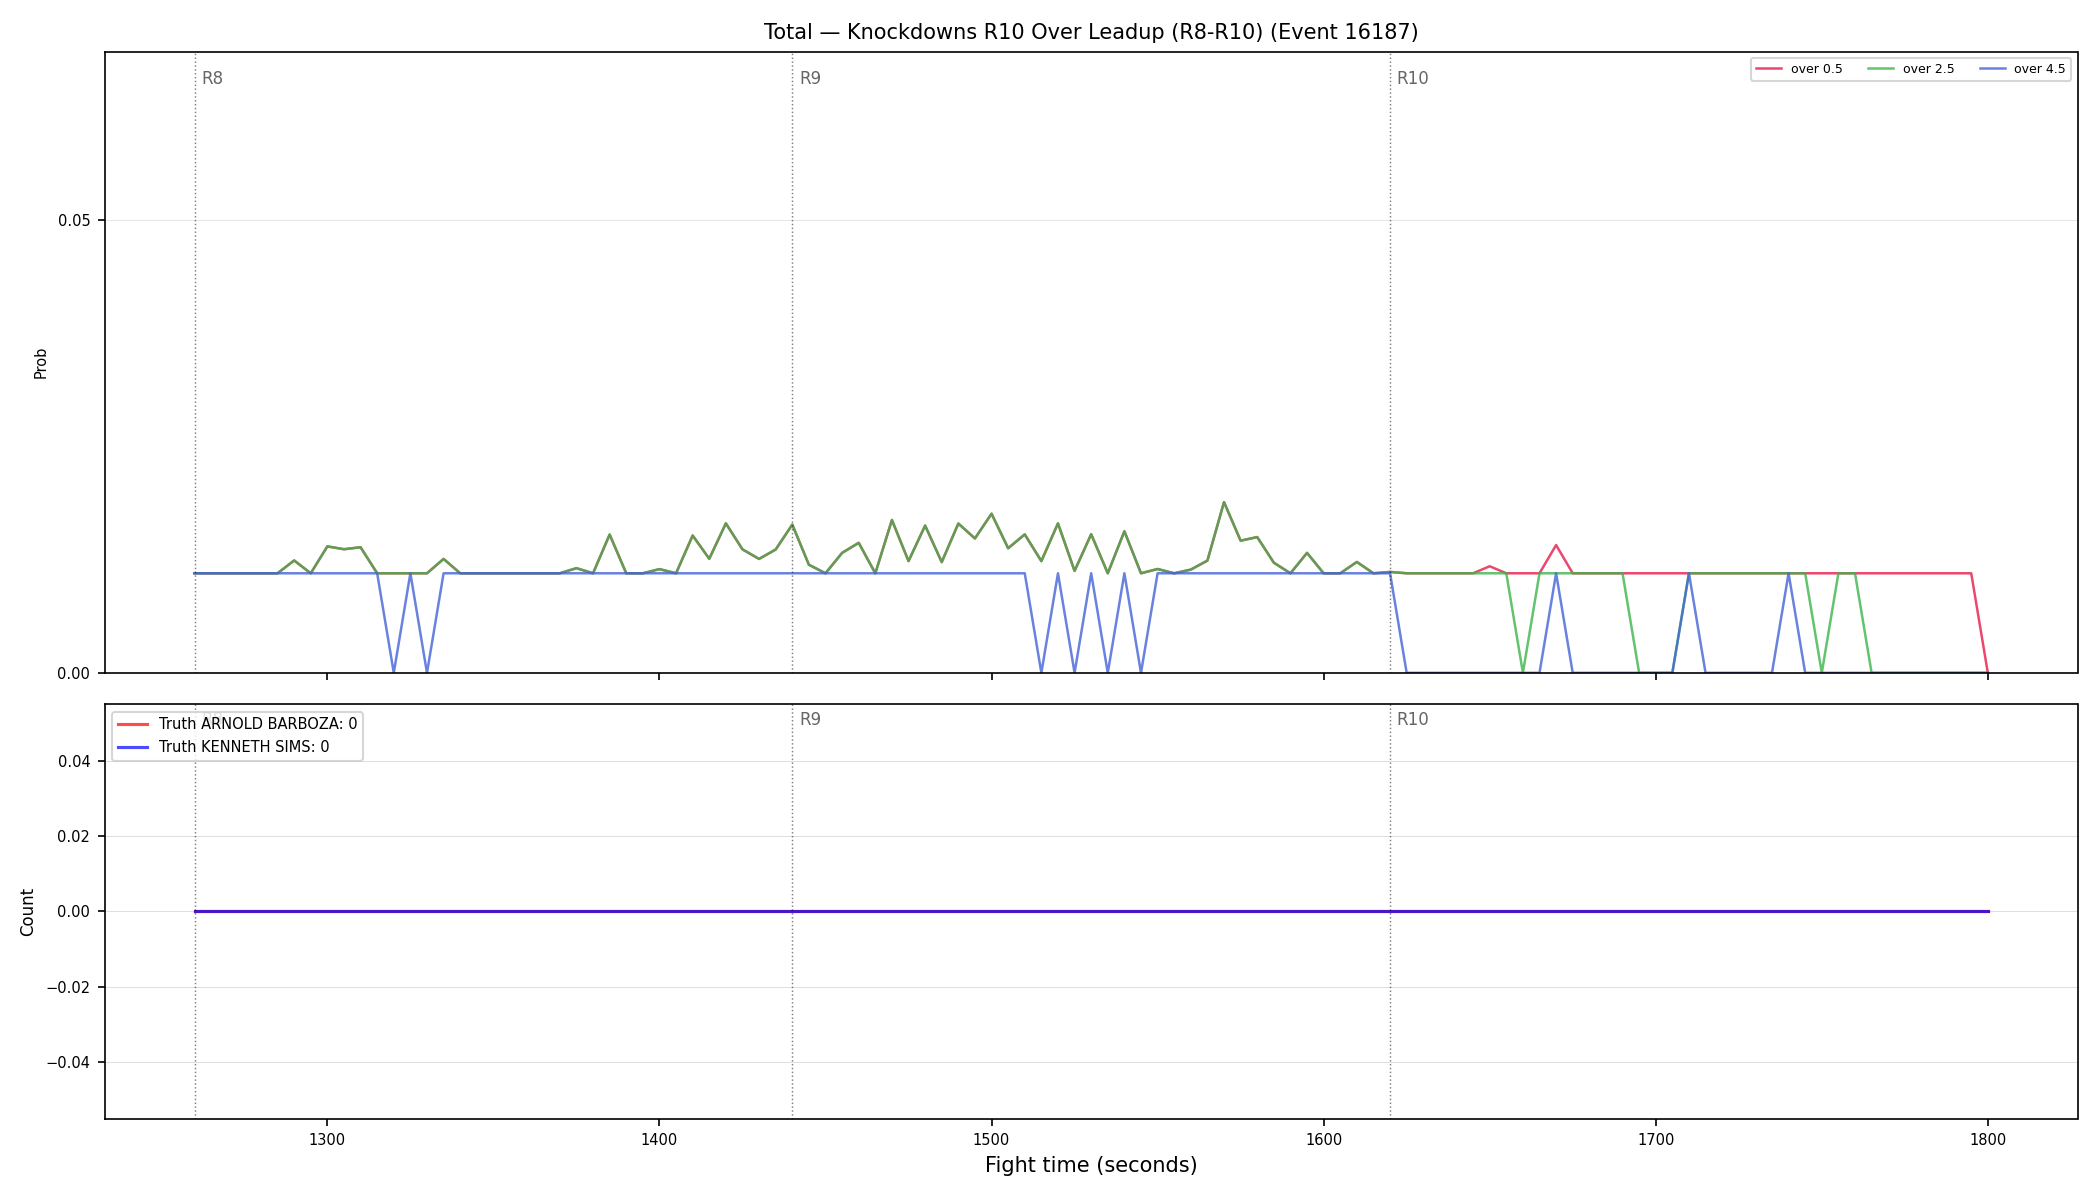Click the blue swatch beside KENNETH SIMS
2100x1200 pixels.
(133, 747)
